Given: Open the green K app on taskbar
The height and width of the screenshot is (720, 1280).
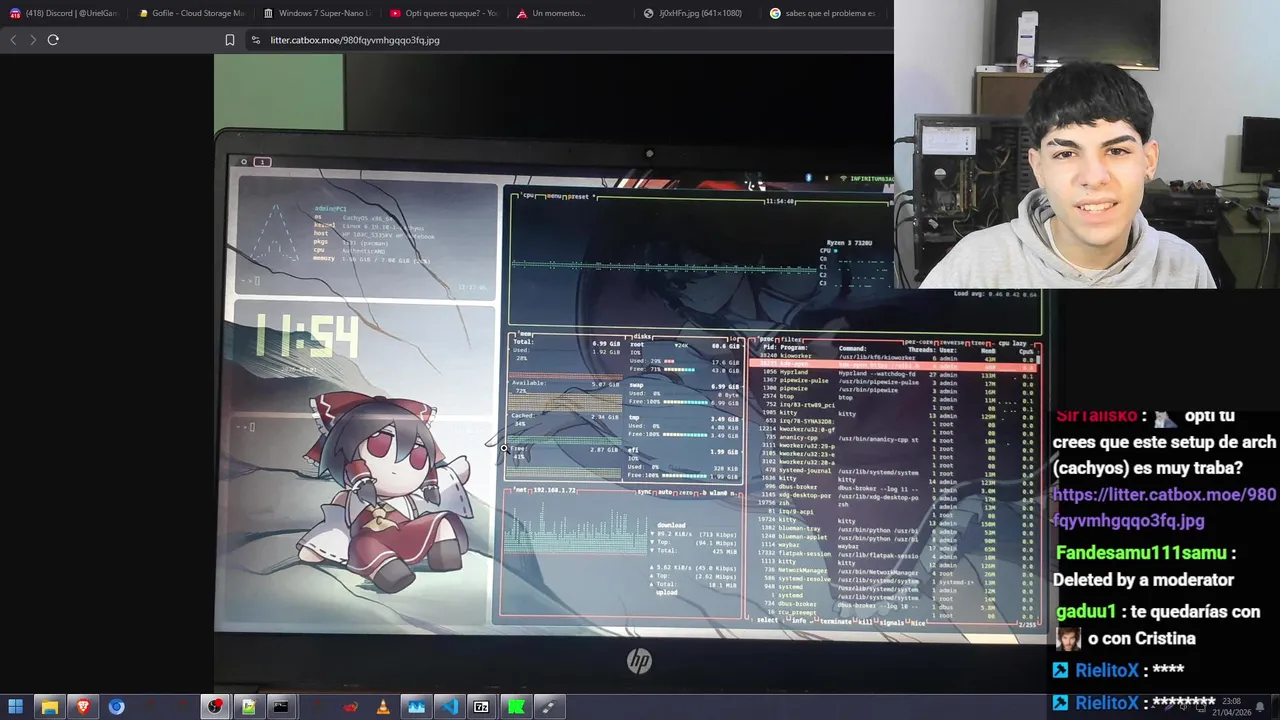Looking at the screenshot, I should click(x=516, y=707).
